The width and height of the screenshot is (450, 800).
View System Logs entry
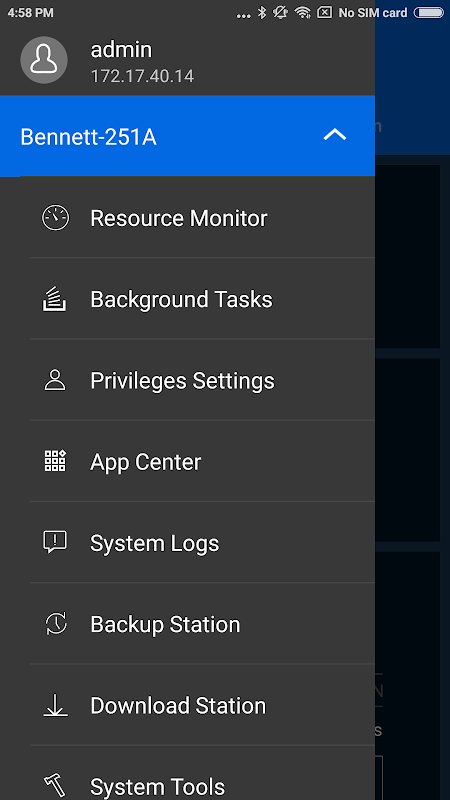coord(203,543)
